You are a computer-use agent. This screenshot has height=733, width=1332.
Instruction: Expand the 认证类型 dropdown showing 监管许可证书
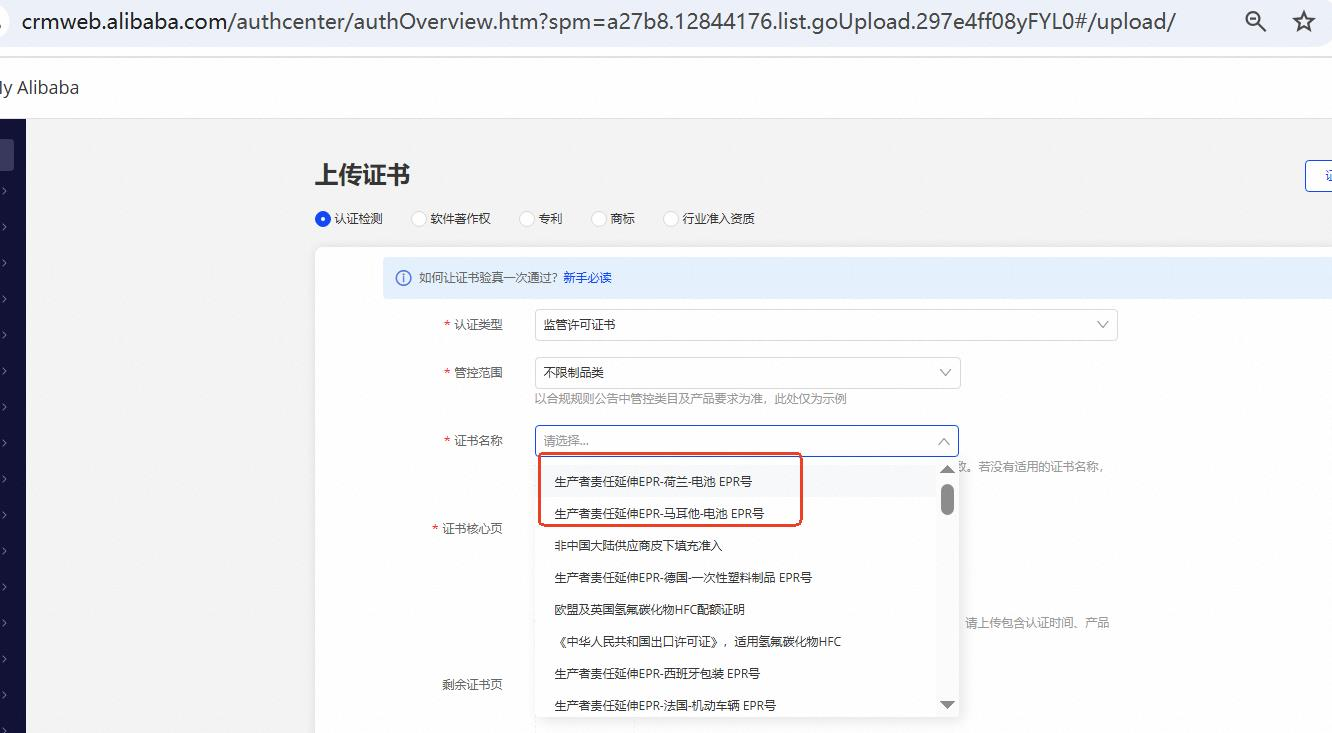pos(826,325)
